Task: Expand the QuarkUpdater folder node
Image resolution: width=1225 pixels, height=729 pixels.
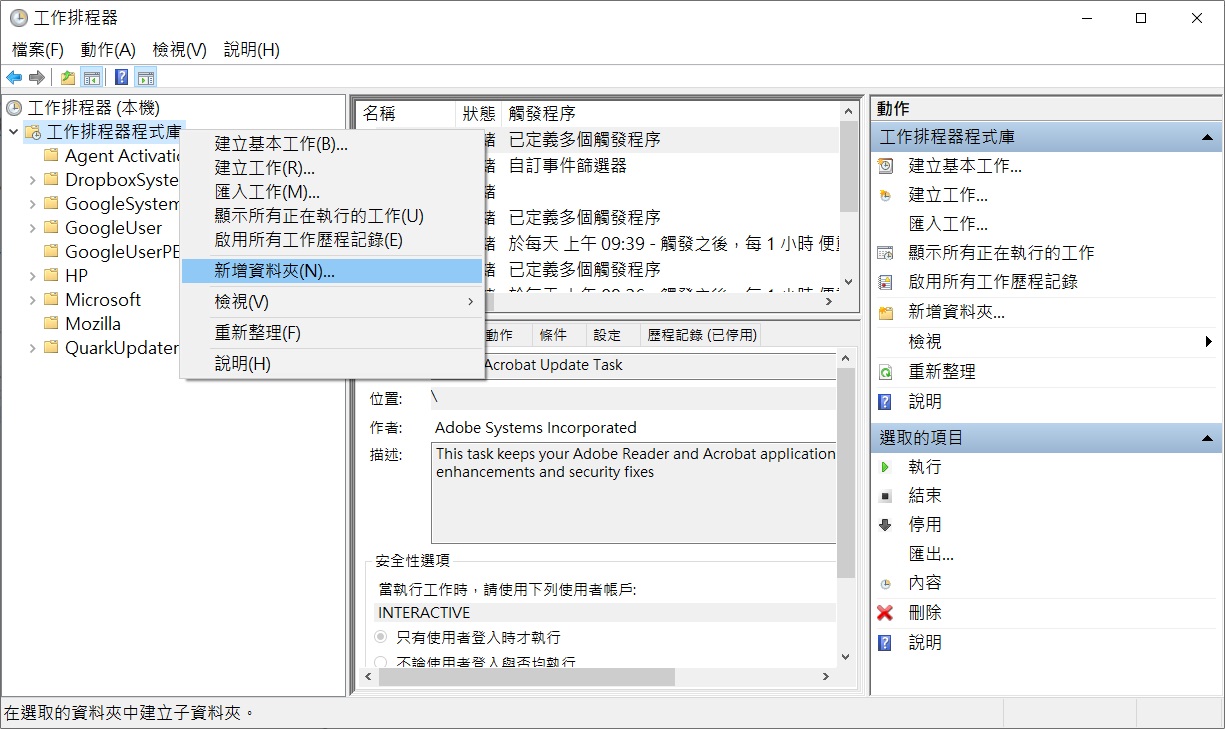Action: click(x=32, y=348)
